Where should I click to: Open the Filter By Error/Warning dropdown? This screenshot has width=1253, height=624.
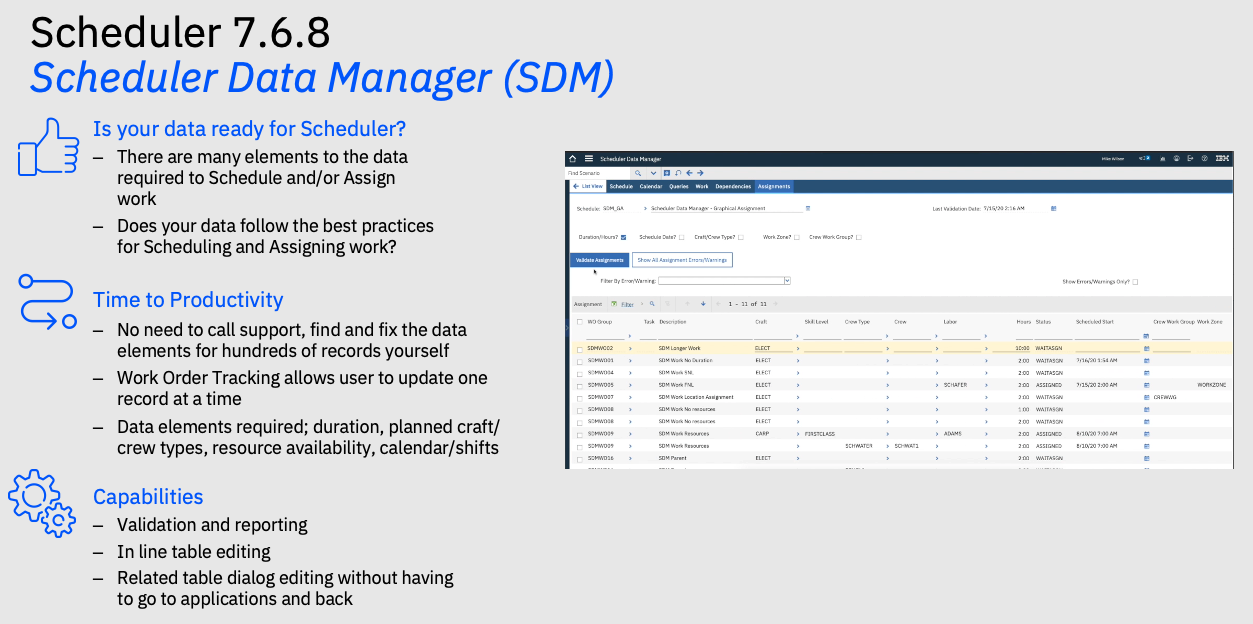788,281
